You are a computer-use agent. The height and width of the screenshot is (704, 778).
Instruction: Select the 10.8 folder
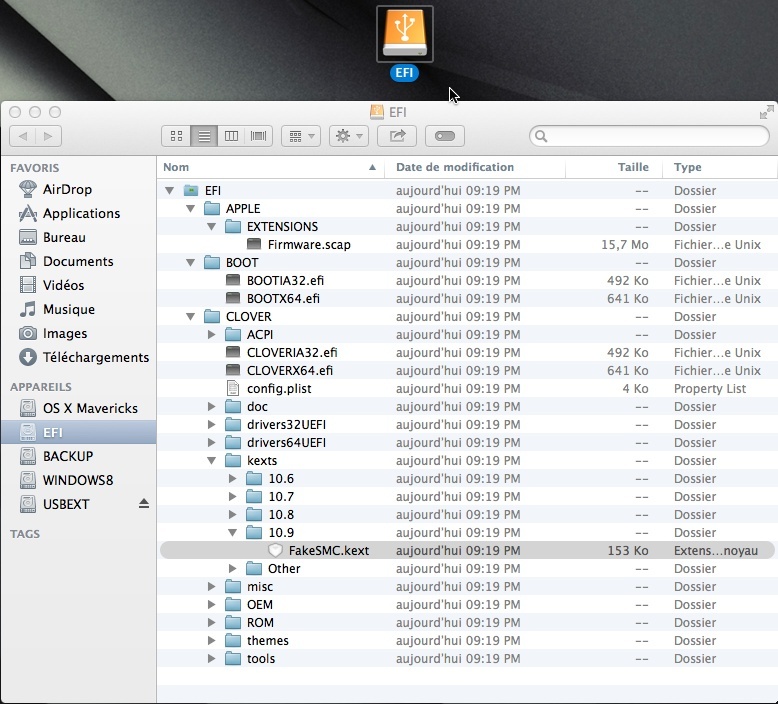tap(467, 514)
